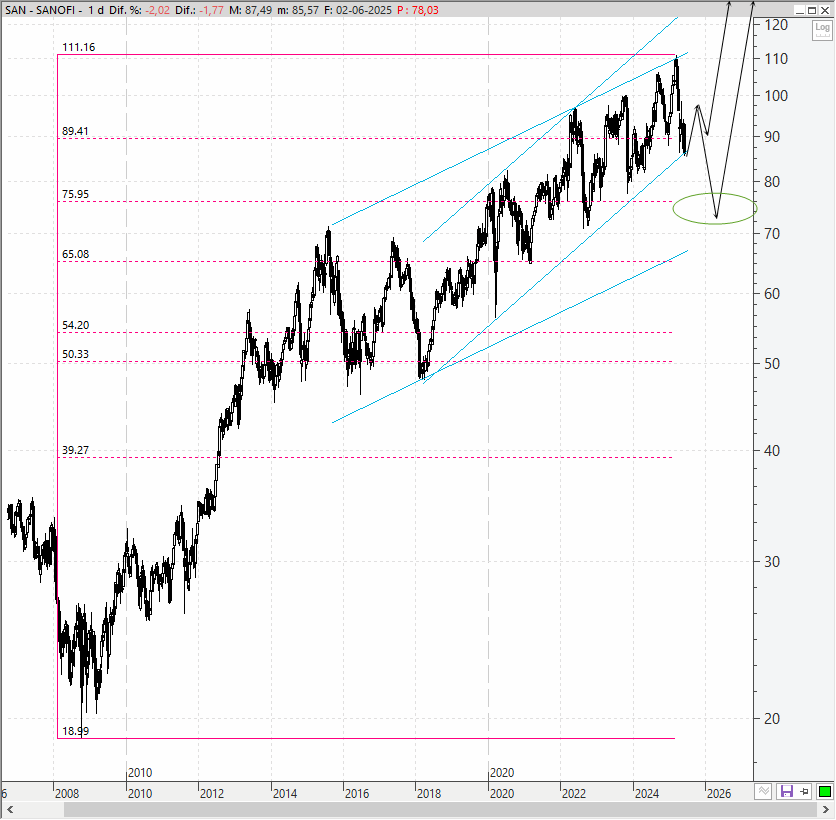Screen dimensions: 836x820
Task: Click the green square status indicator
Action: [x=824, y=791]
